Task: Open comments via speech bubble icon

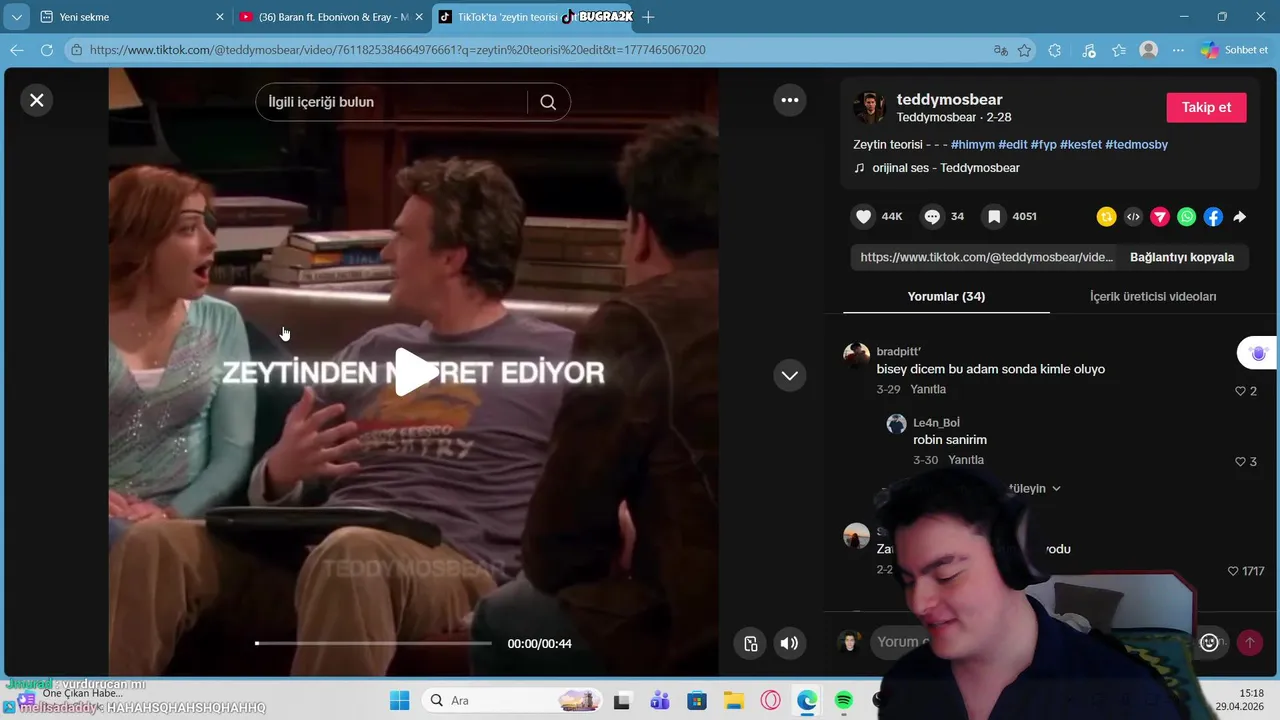Action: click(x=932, y=216)
